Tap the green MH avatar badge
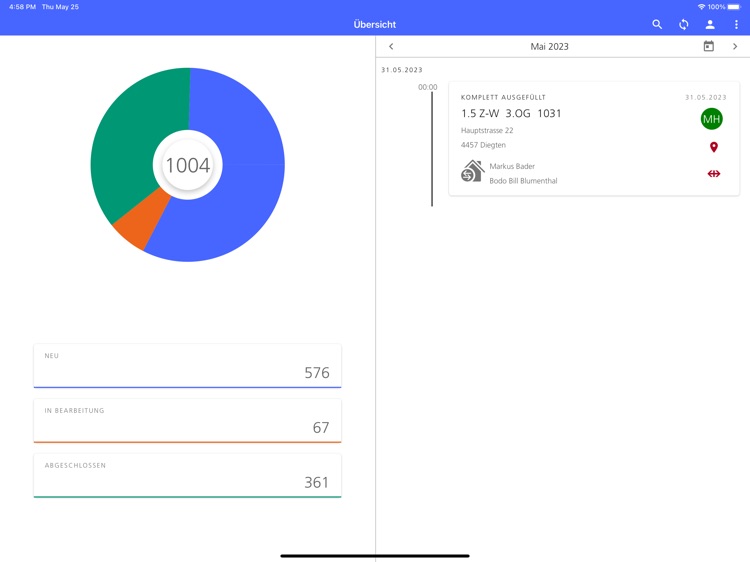Viewport: 750px width, 562px height. (711, 119)
